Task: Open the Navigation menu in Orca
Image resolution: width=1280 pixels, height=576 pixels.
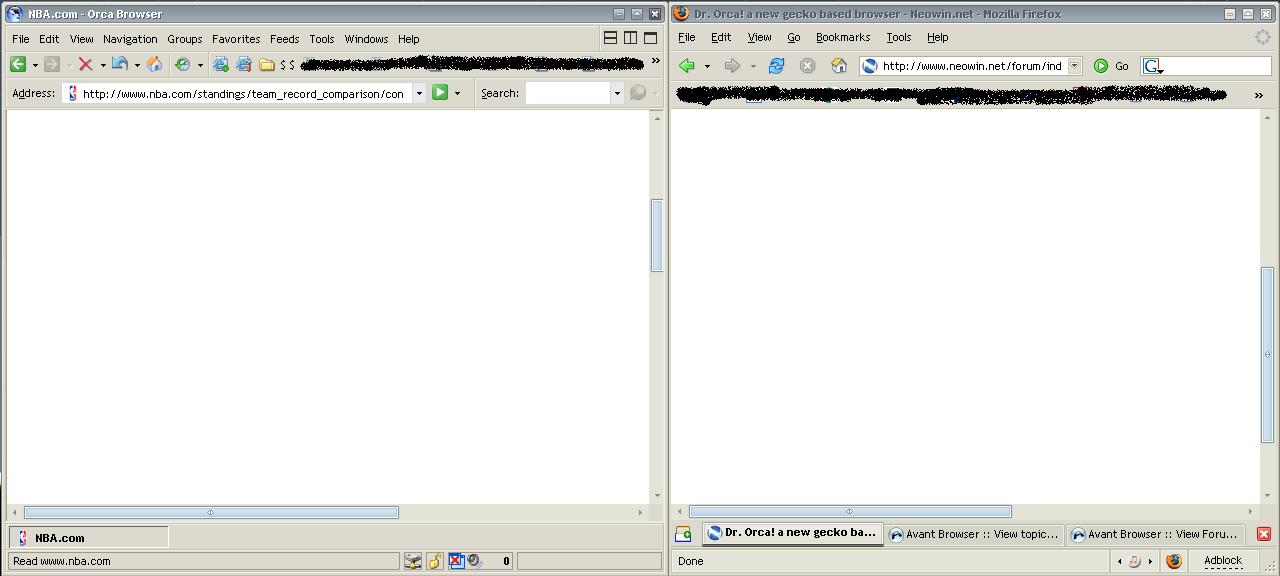Action: click(x=130, y=38)
